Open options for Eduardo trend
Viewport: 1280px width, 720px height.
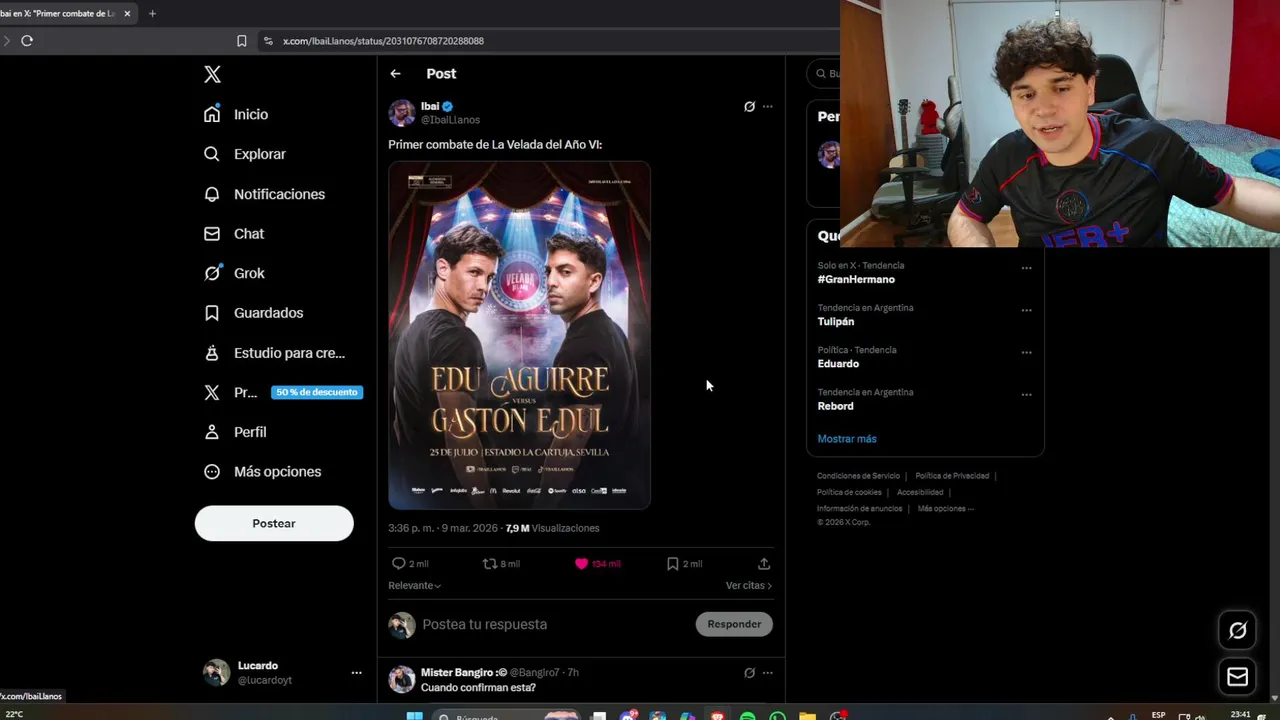(1026, 352)
